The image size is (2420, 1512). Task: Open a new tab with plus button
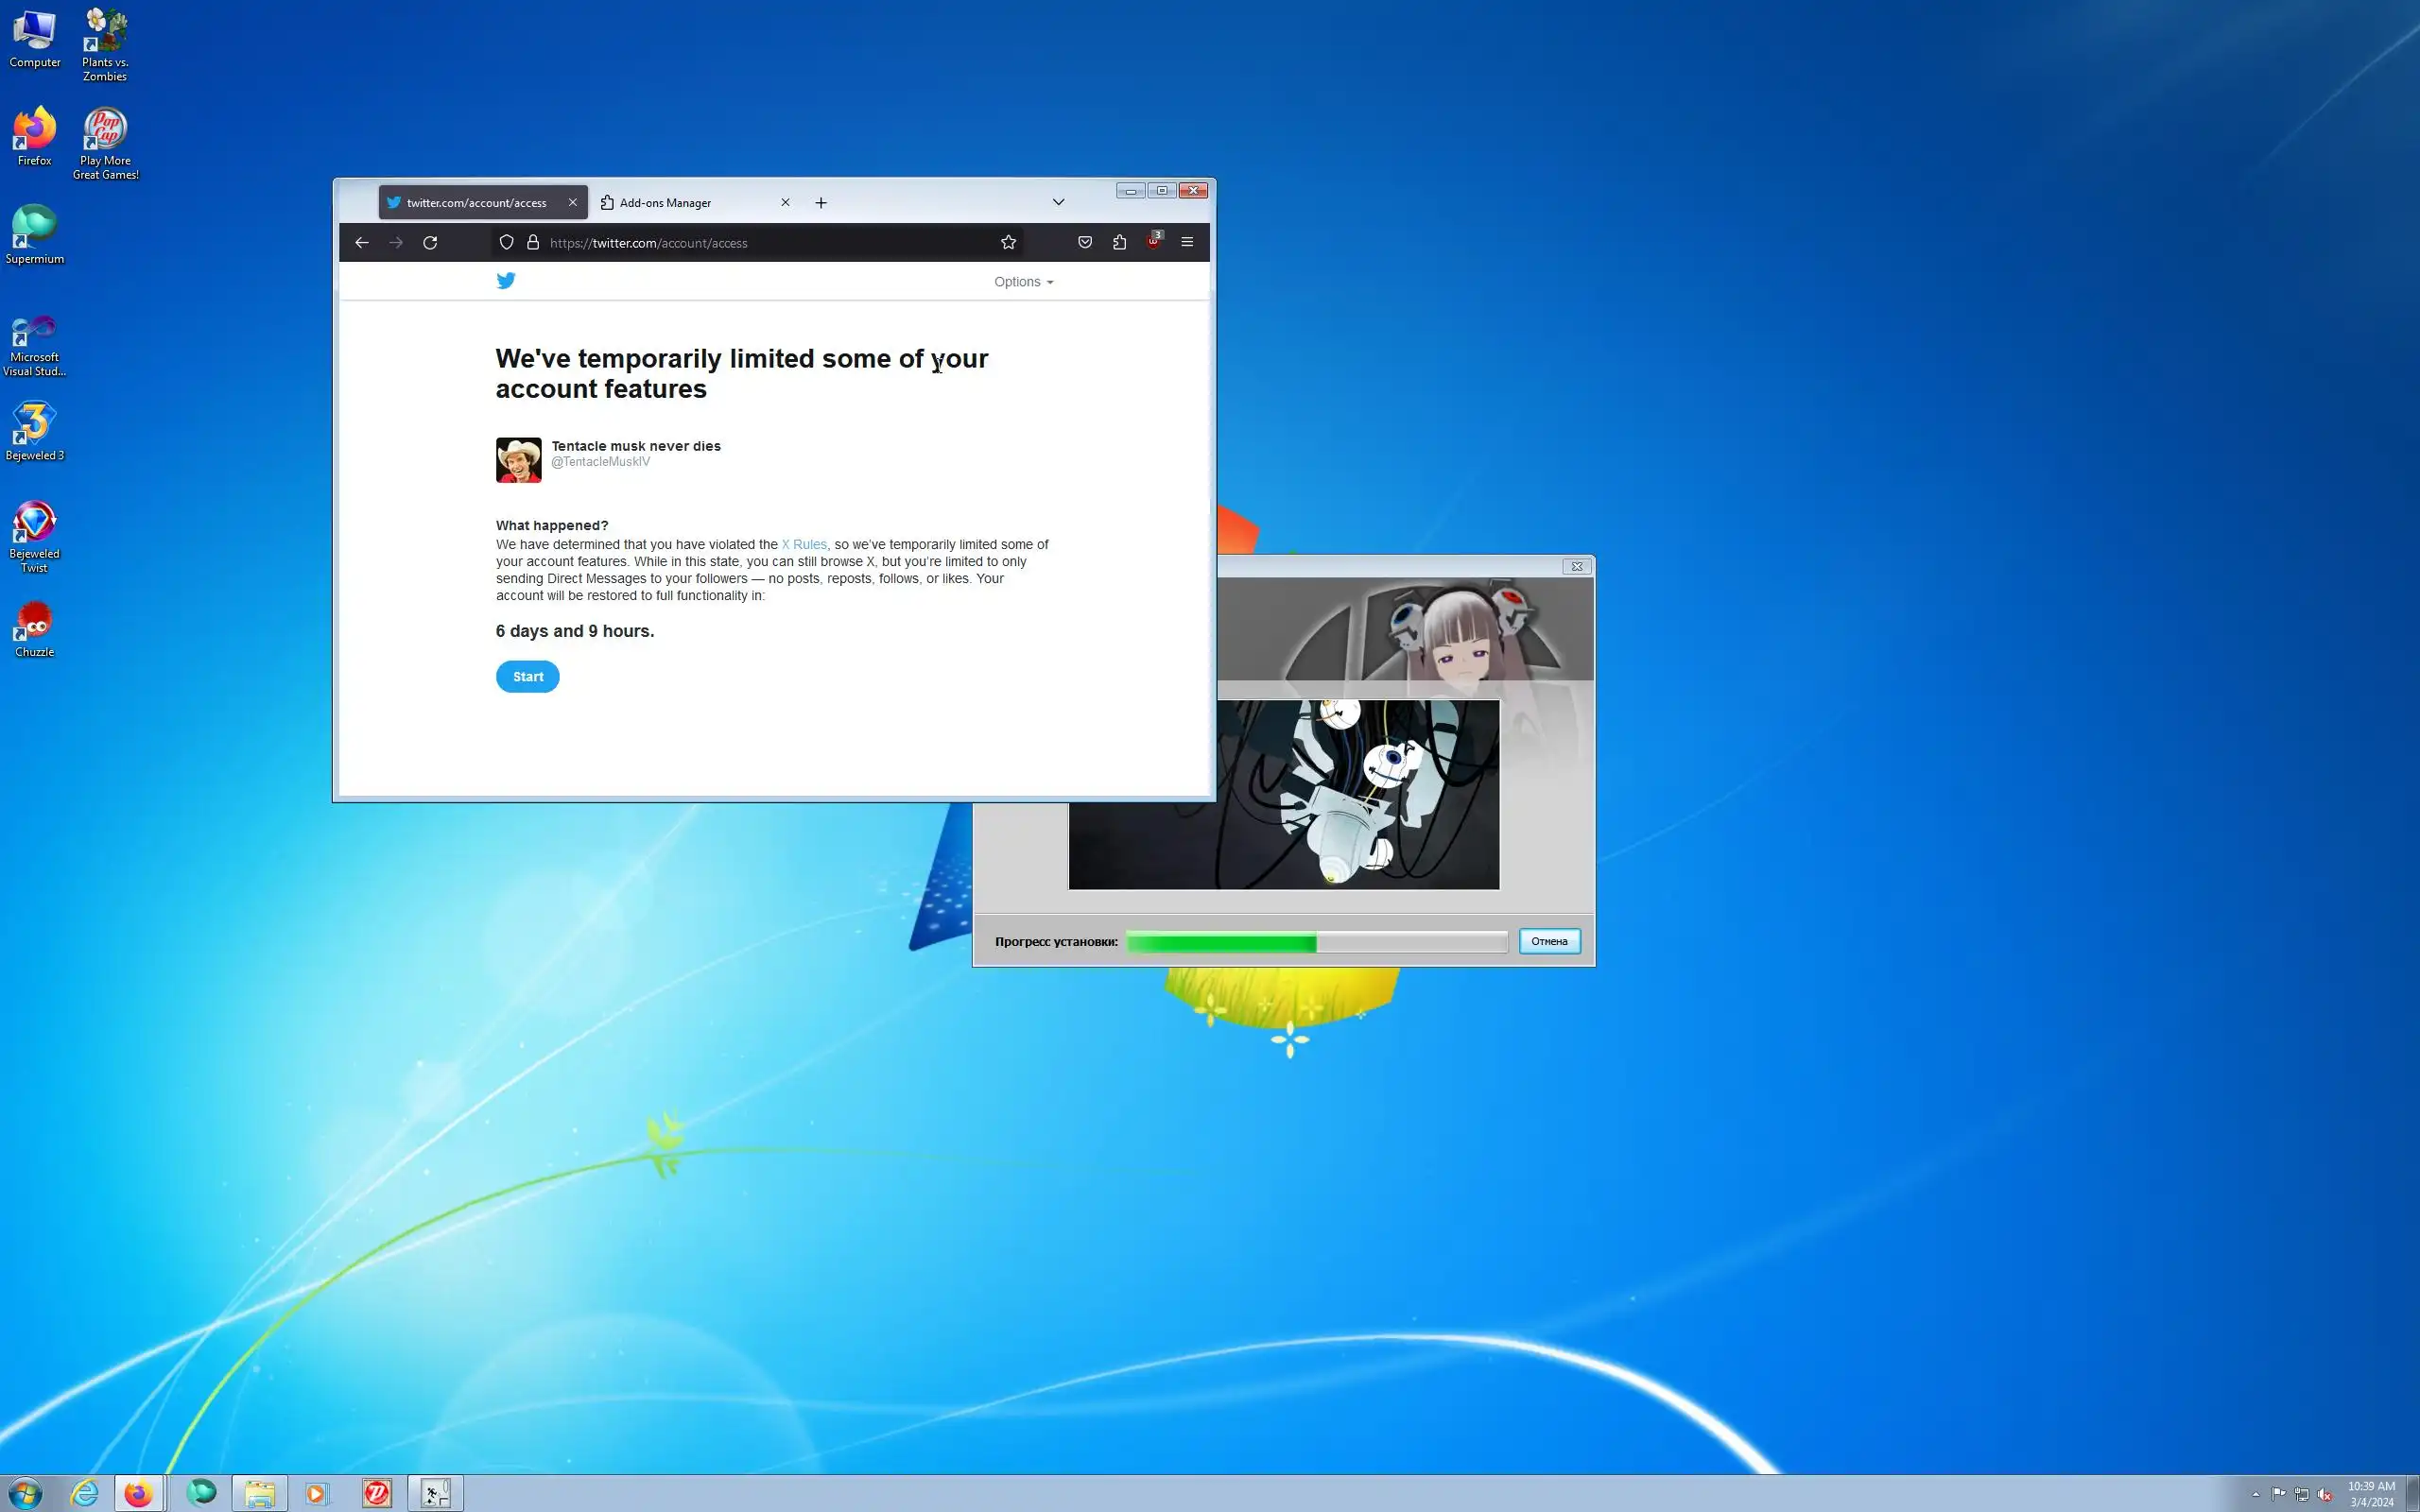(821, 203)
